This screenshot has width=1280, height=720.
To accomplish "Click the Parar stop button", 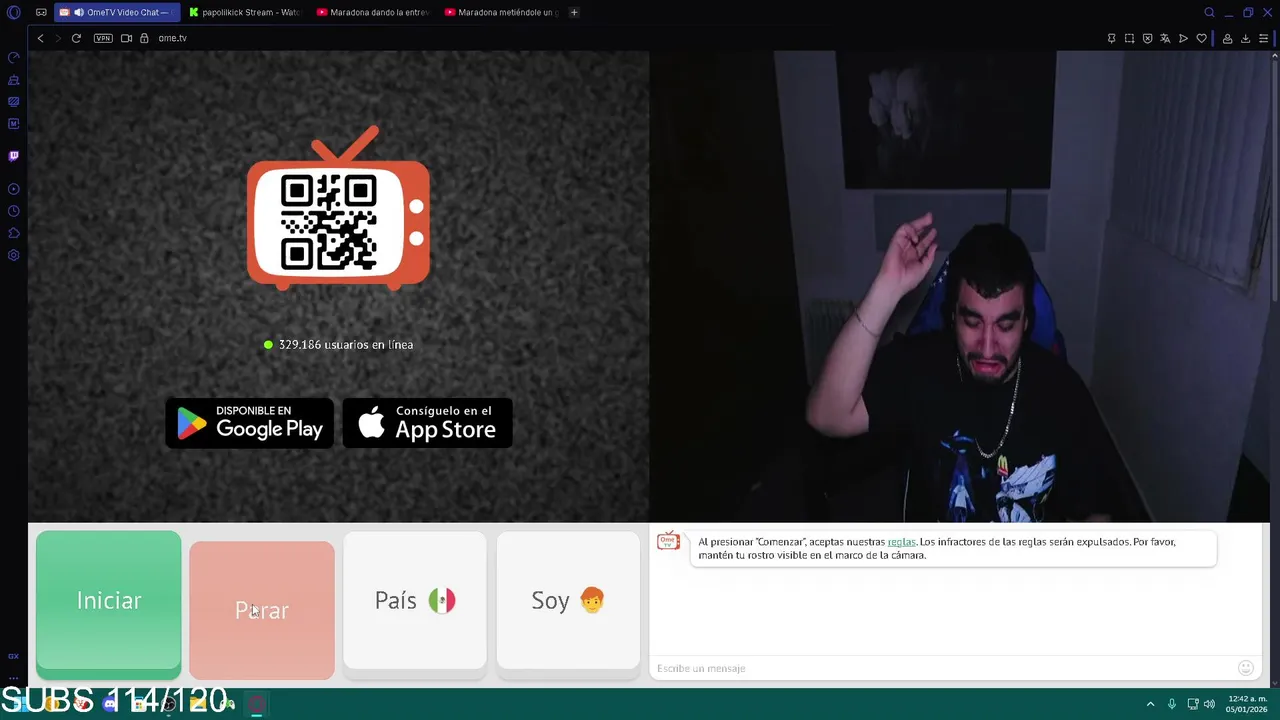I will [x=262, y=610].
